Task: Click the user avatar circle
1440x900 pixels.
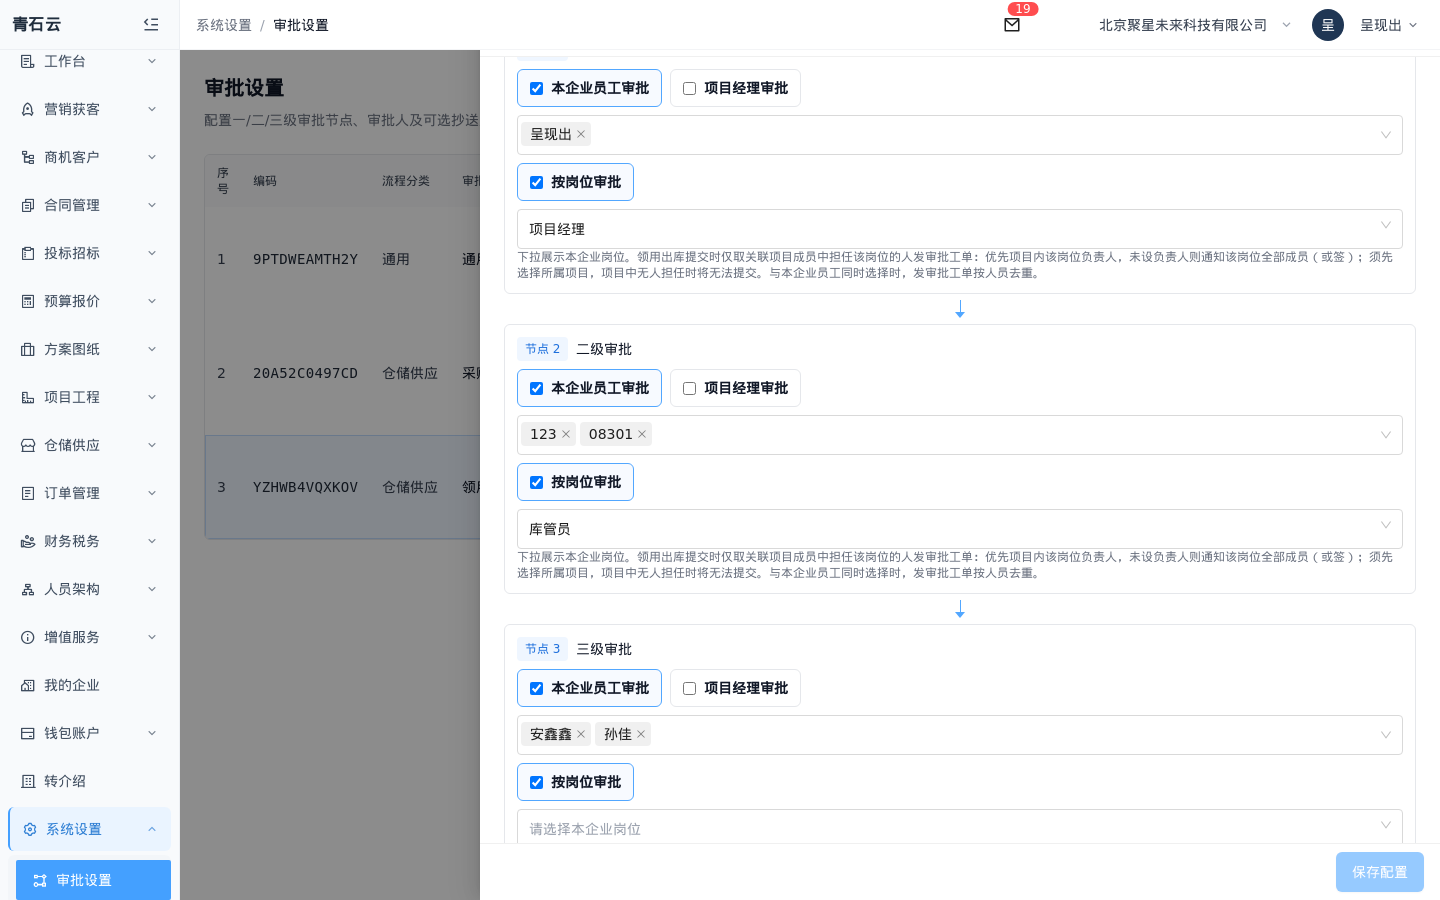Action: tap(1327, 25)
